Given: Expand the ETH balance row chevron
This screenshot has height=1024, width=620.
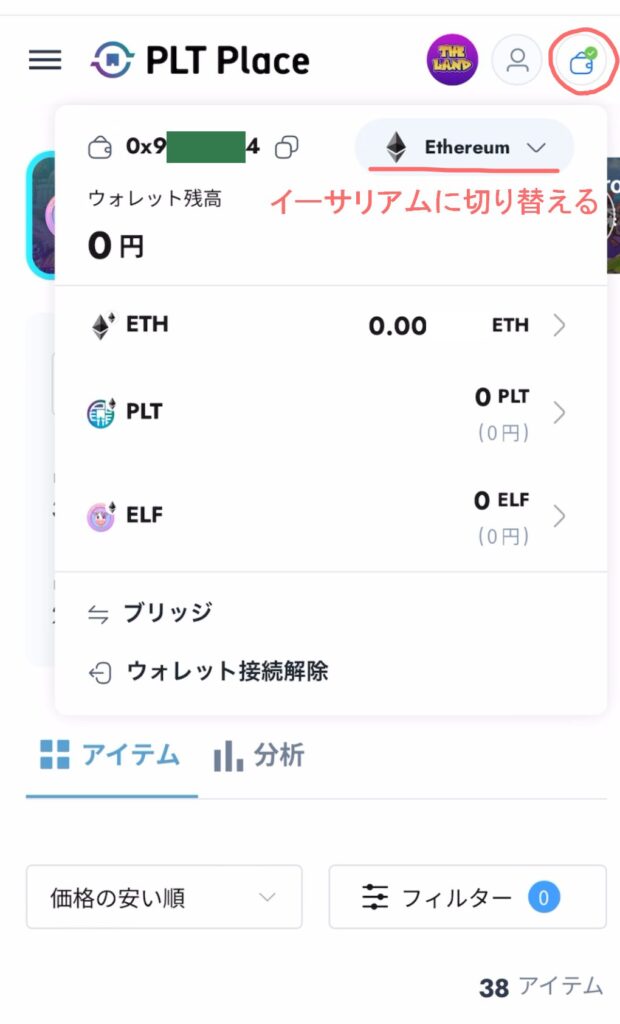Looking at the screenshot, I should coord(559,326).
